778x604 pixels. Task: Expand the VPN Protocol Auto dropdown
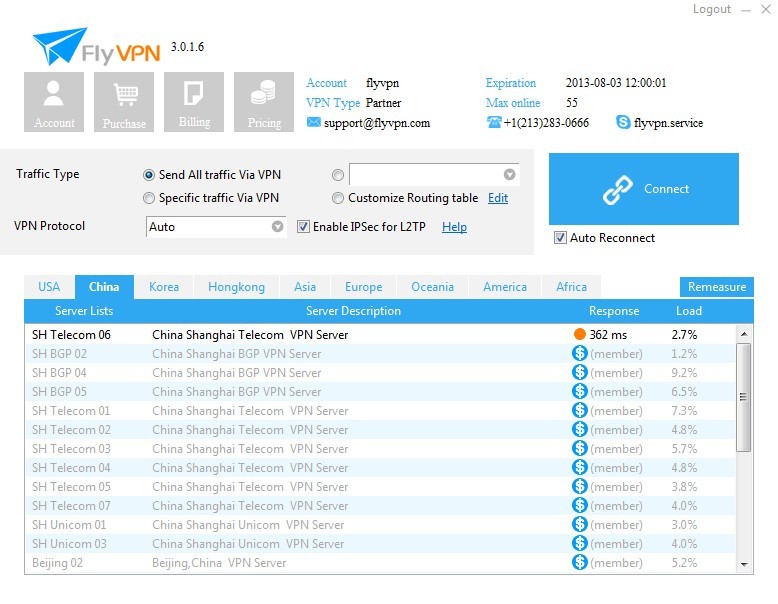277,226
